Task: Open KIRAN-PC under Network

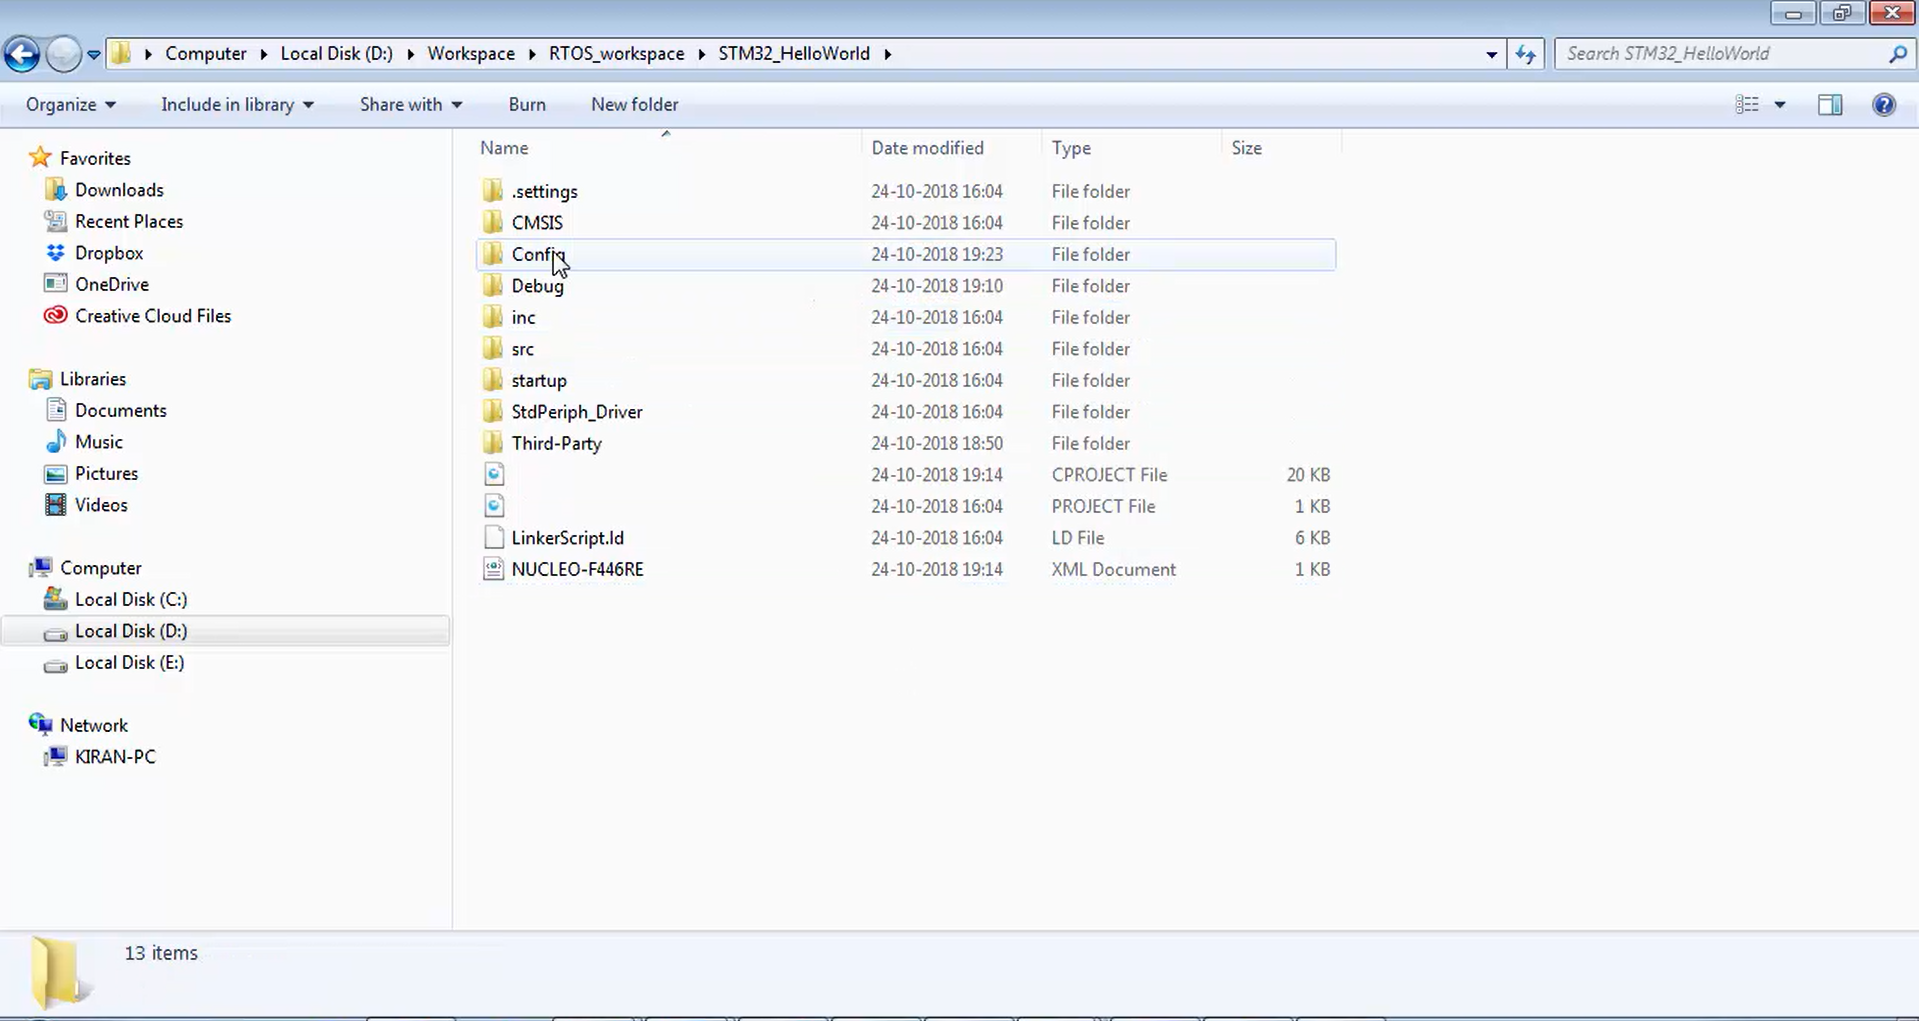Action: click(115, 757)
